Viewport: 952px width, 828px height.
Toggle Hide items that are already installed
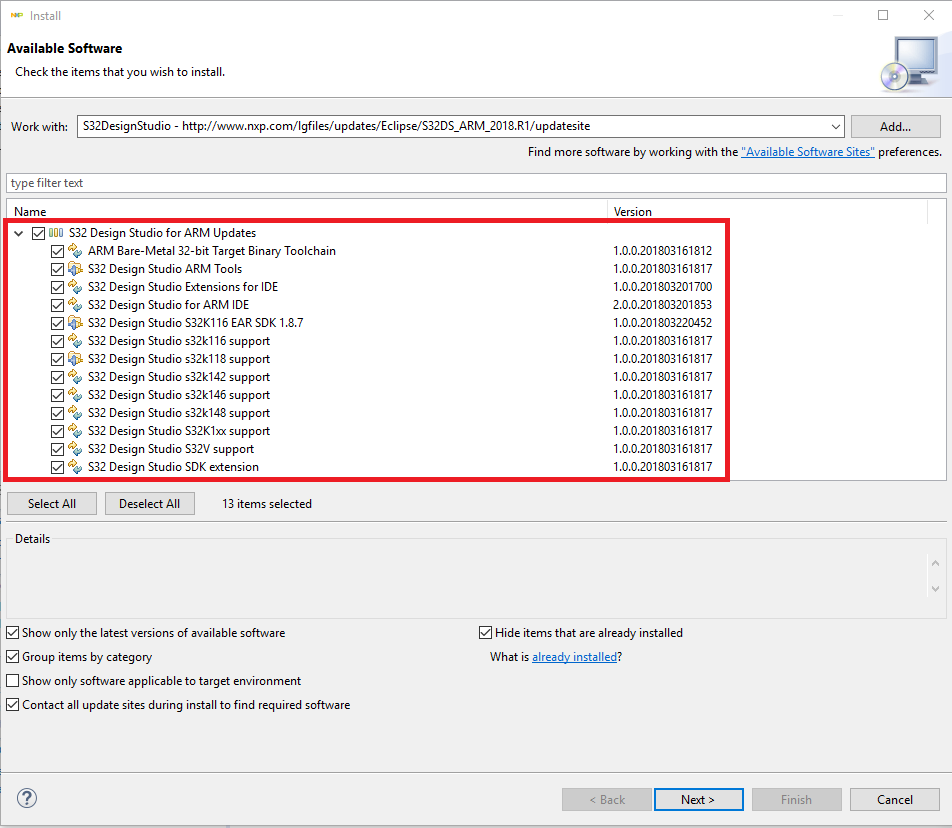coord(485,633)
